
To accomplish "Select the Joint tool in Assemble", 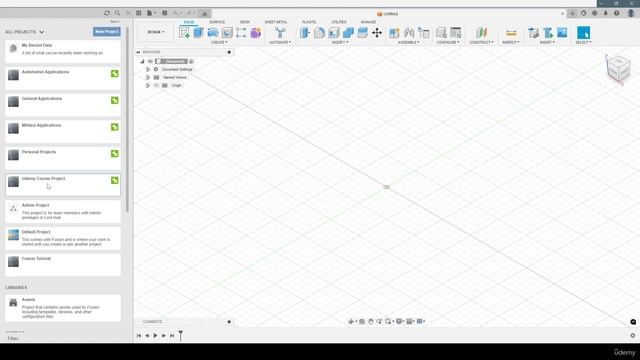I will (x=409, y=33).
